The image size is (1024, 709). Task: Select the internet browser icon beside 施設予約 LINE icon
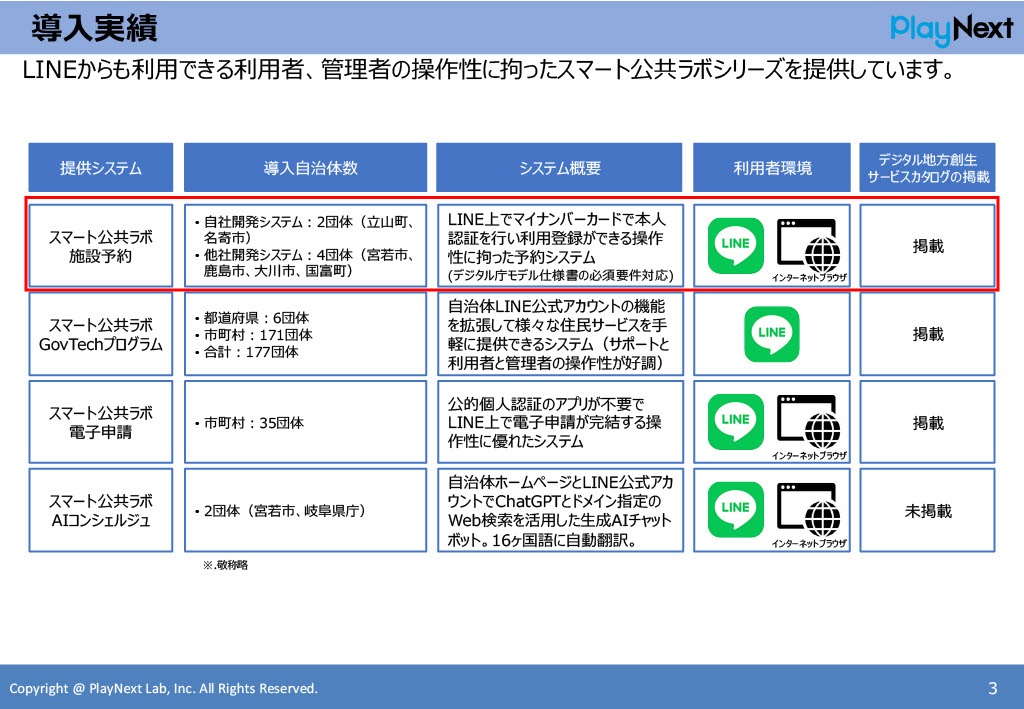tap(808, 243)
